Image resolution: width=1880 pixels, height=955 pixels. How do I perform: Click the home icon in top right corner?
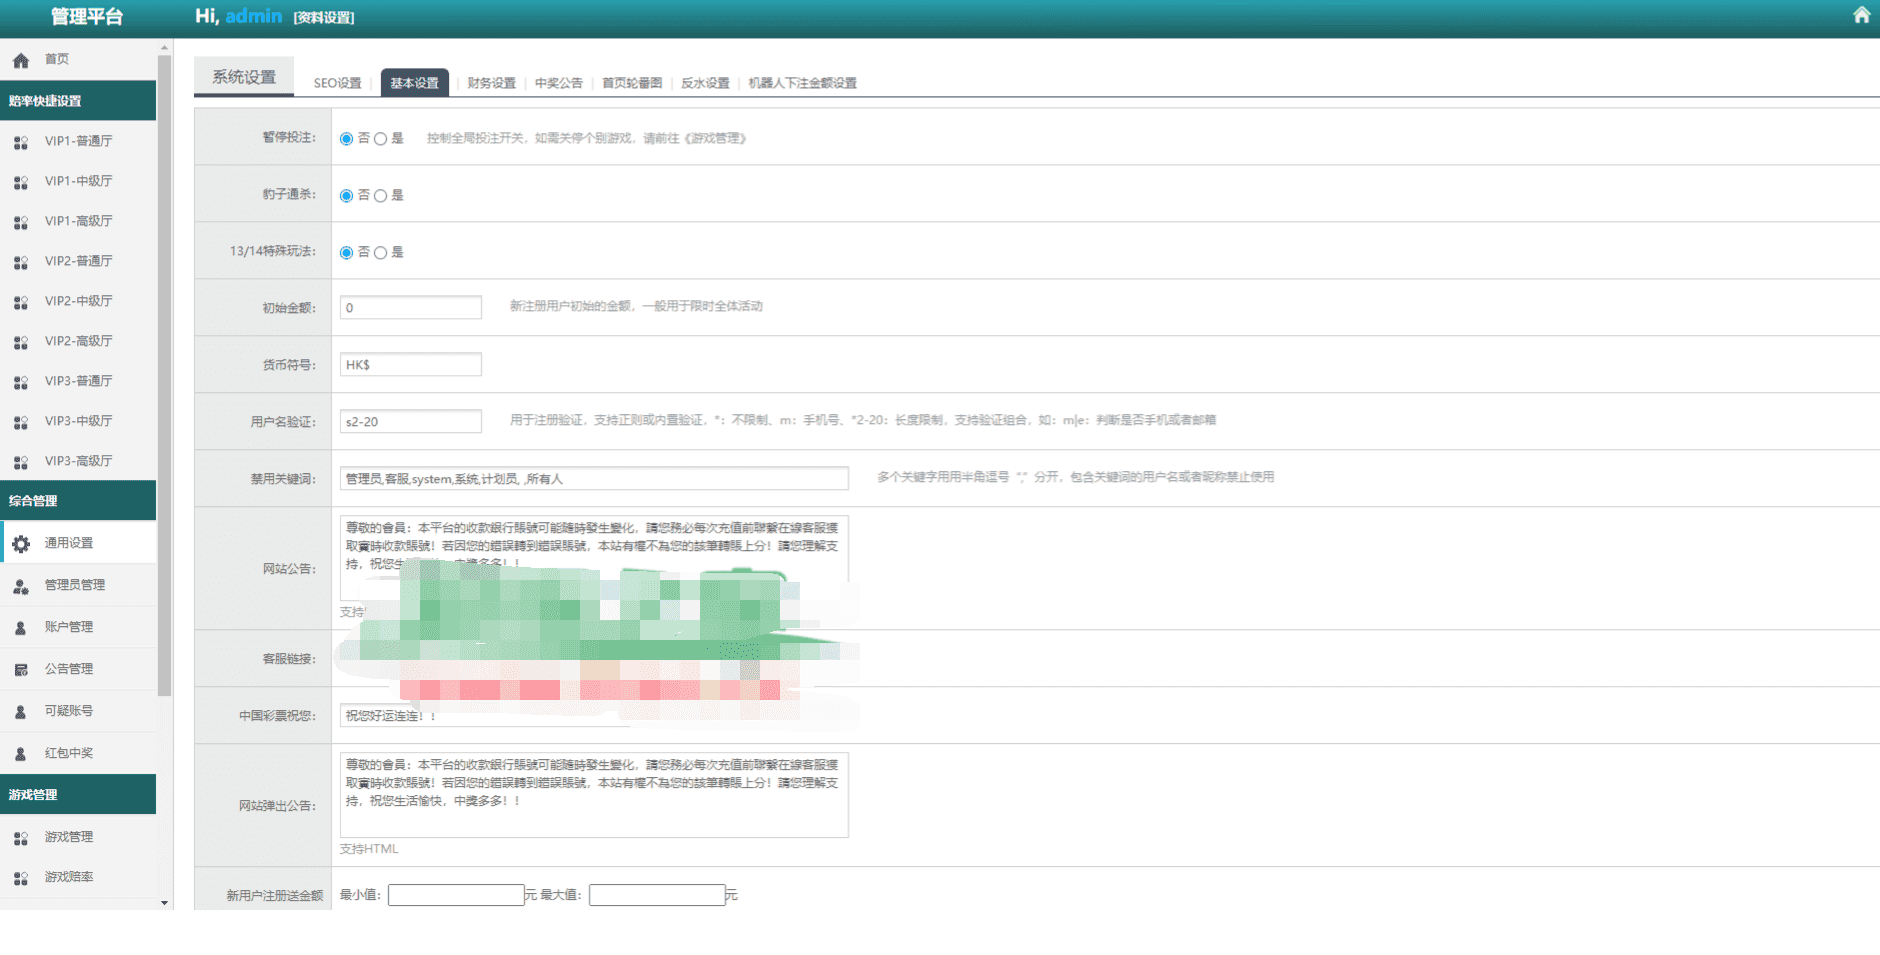(x=1861, y=15)
